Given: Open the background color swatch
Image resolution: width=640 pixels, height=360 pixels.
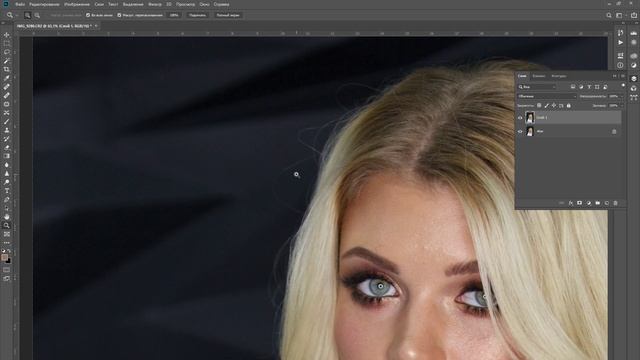Looking at the screenshot, I should click(9, 261).
